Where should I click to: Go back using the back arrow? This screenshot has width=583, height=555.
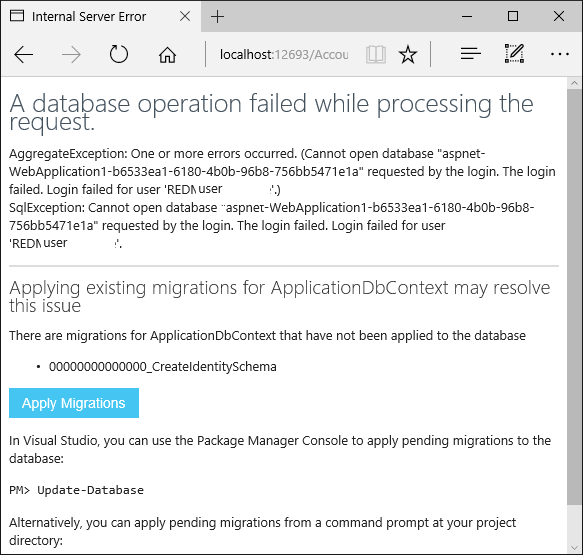point(23,55)
